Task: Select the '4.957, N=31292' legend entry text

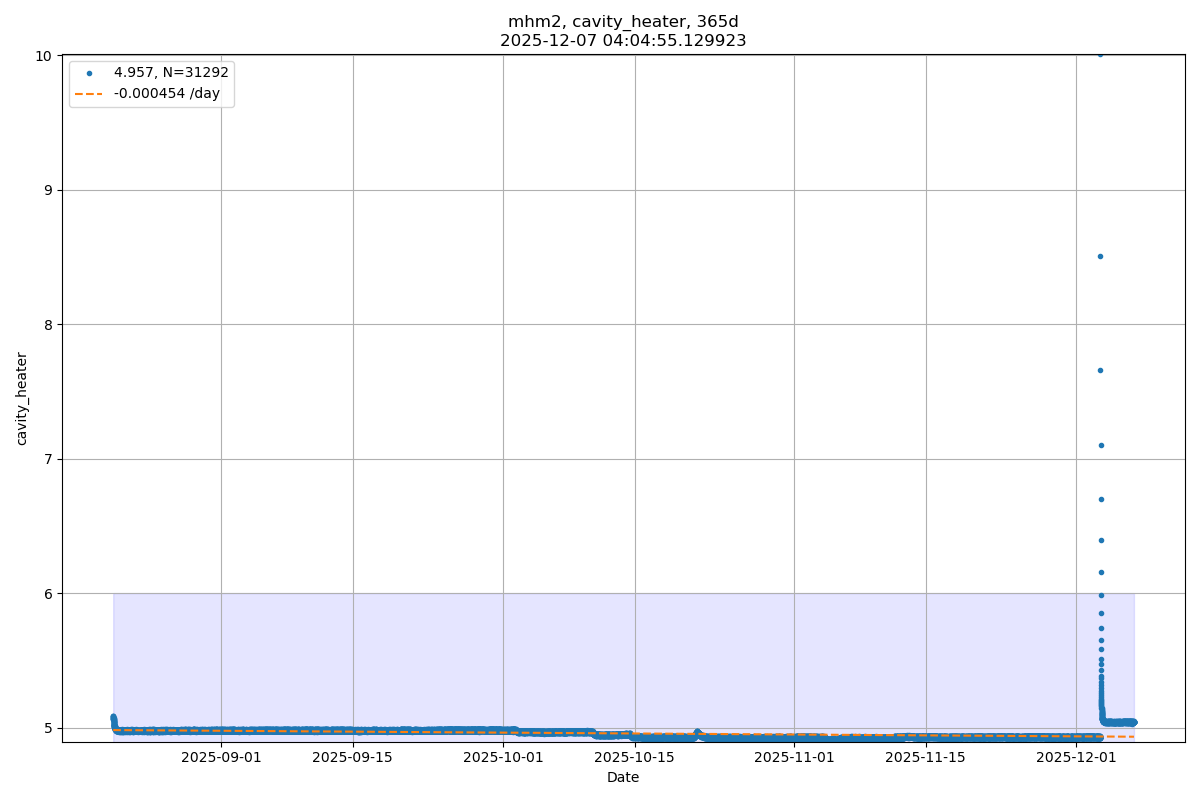Action: pos(171,73)
